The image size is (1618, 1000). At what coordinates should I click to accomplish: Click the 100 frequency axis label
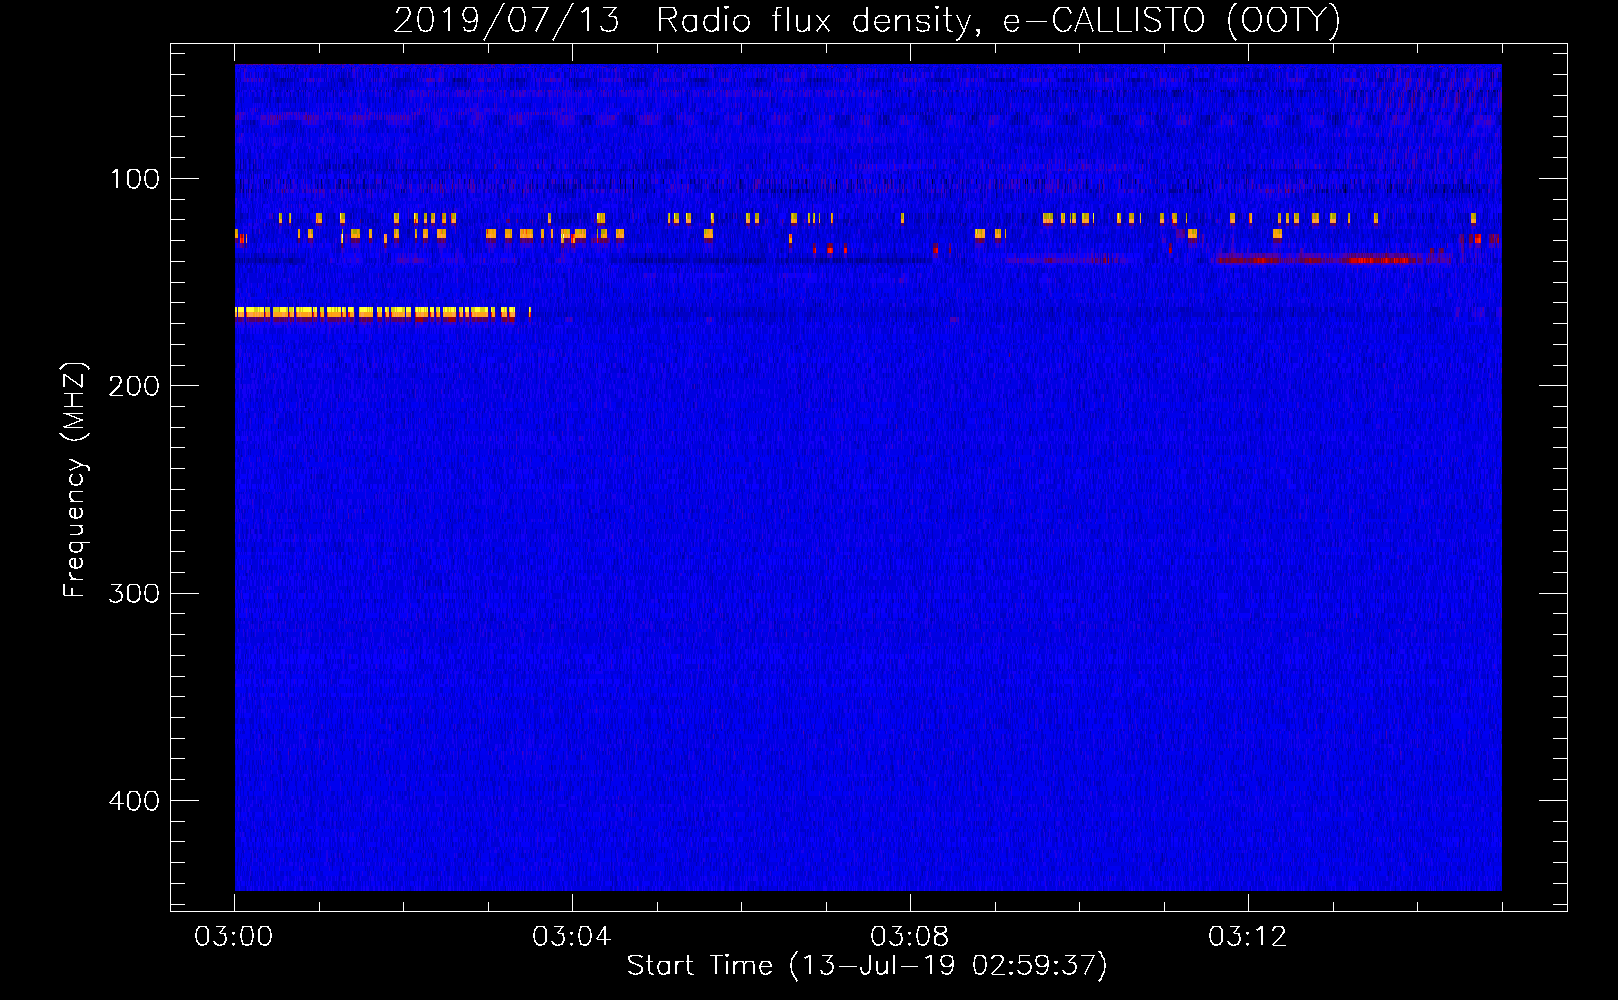tap(135, 179)
